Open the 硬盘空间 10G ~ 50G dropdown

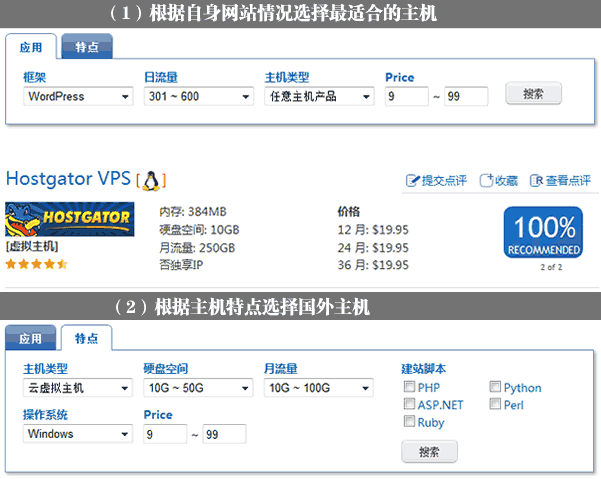click(x=198, y=388)
